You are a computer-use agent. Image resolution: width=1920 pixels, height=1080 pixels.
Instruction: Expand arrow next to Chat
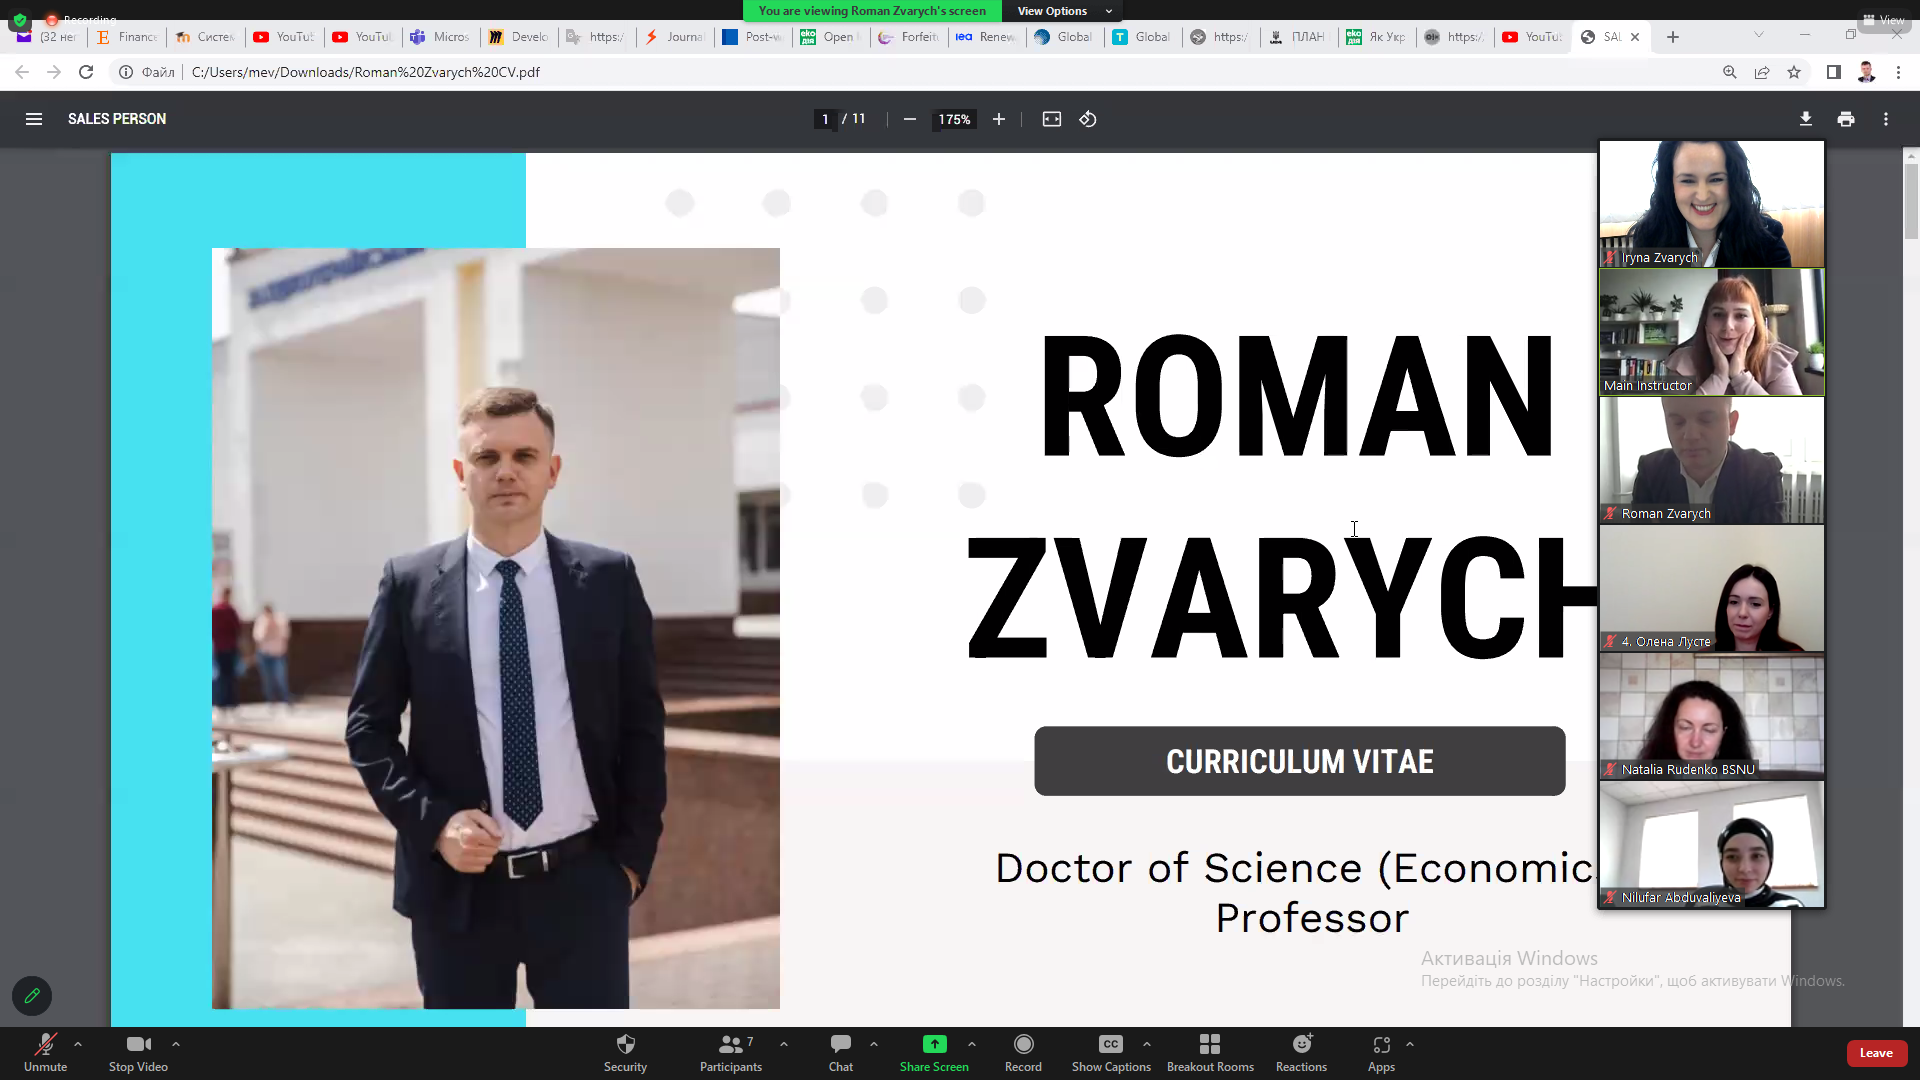point(874,1044)
